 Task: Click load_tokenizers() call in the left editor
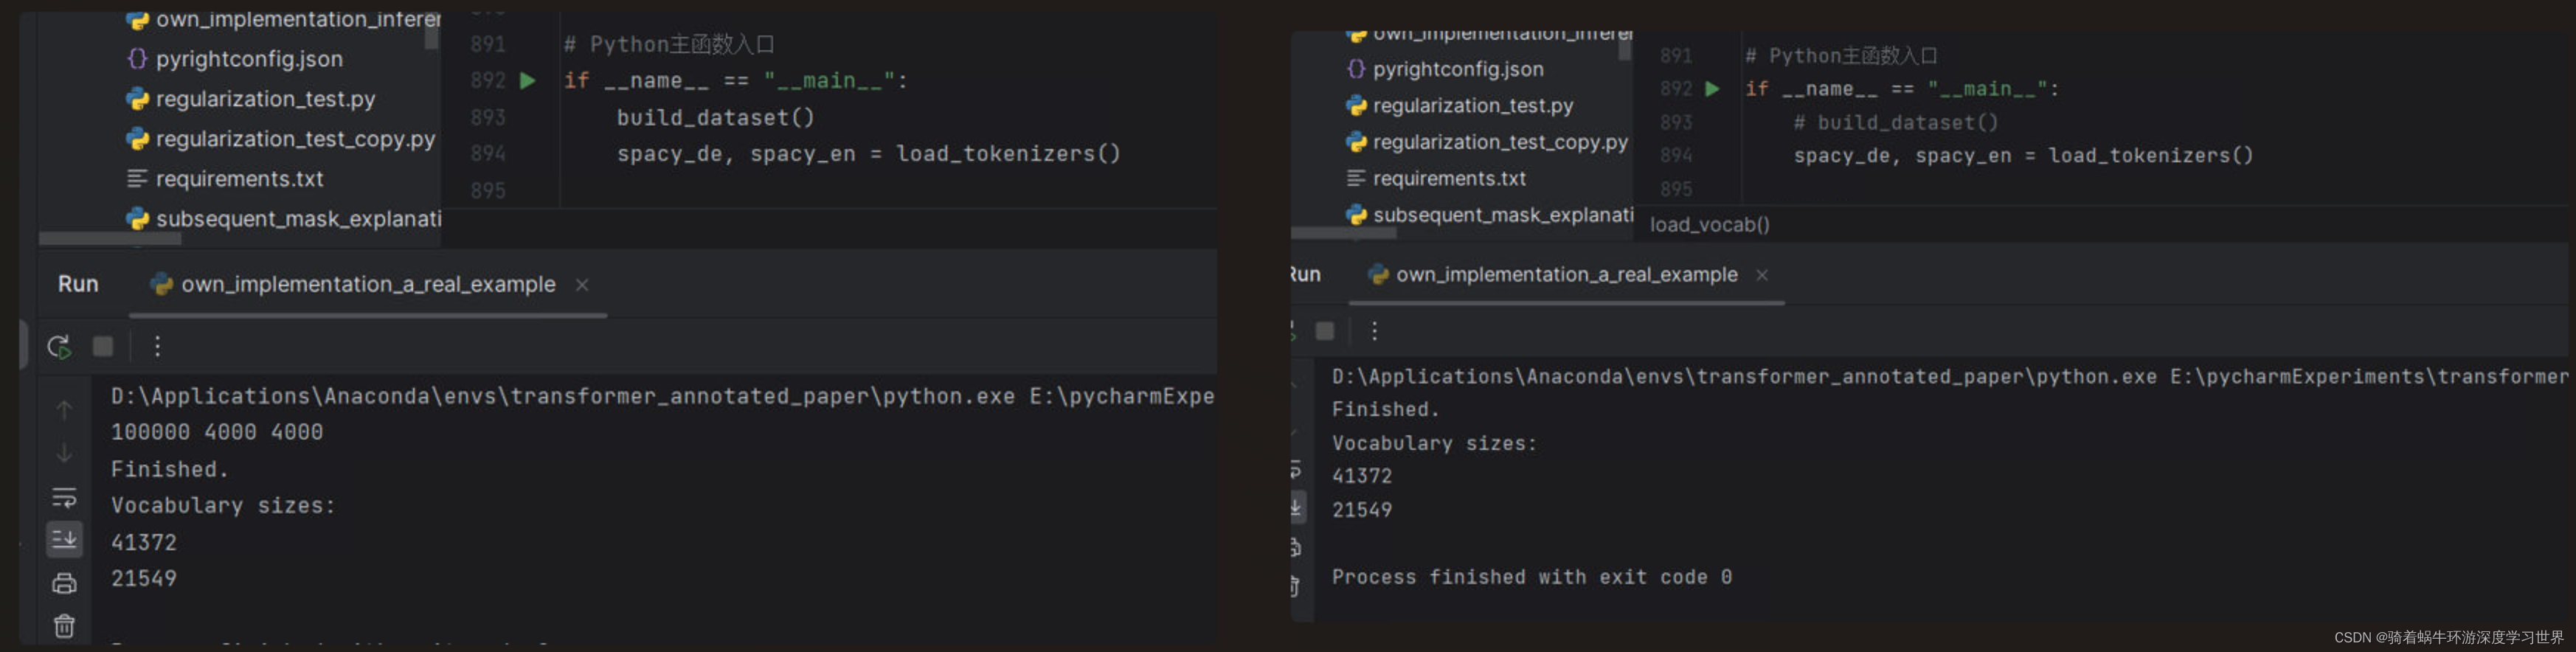[x=1008, y=154]
